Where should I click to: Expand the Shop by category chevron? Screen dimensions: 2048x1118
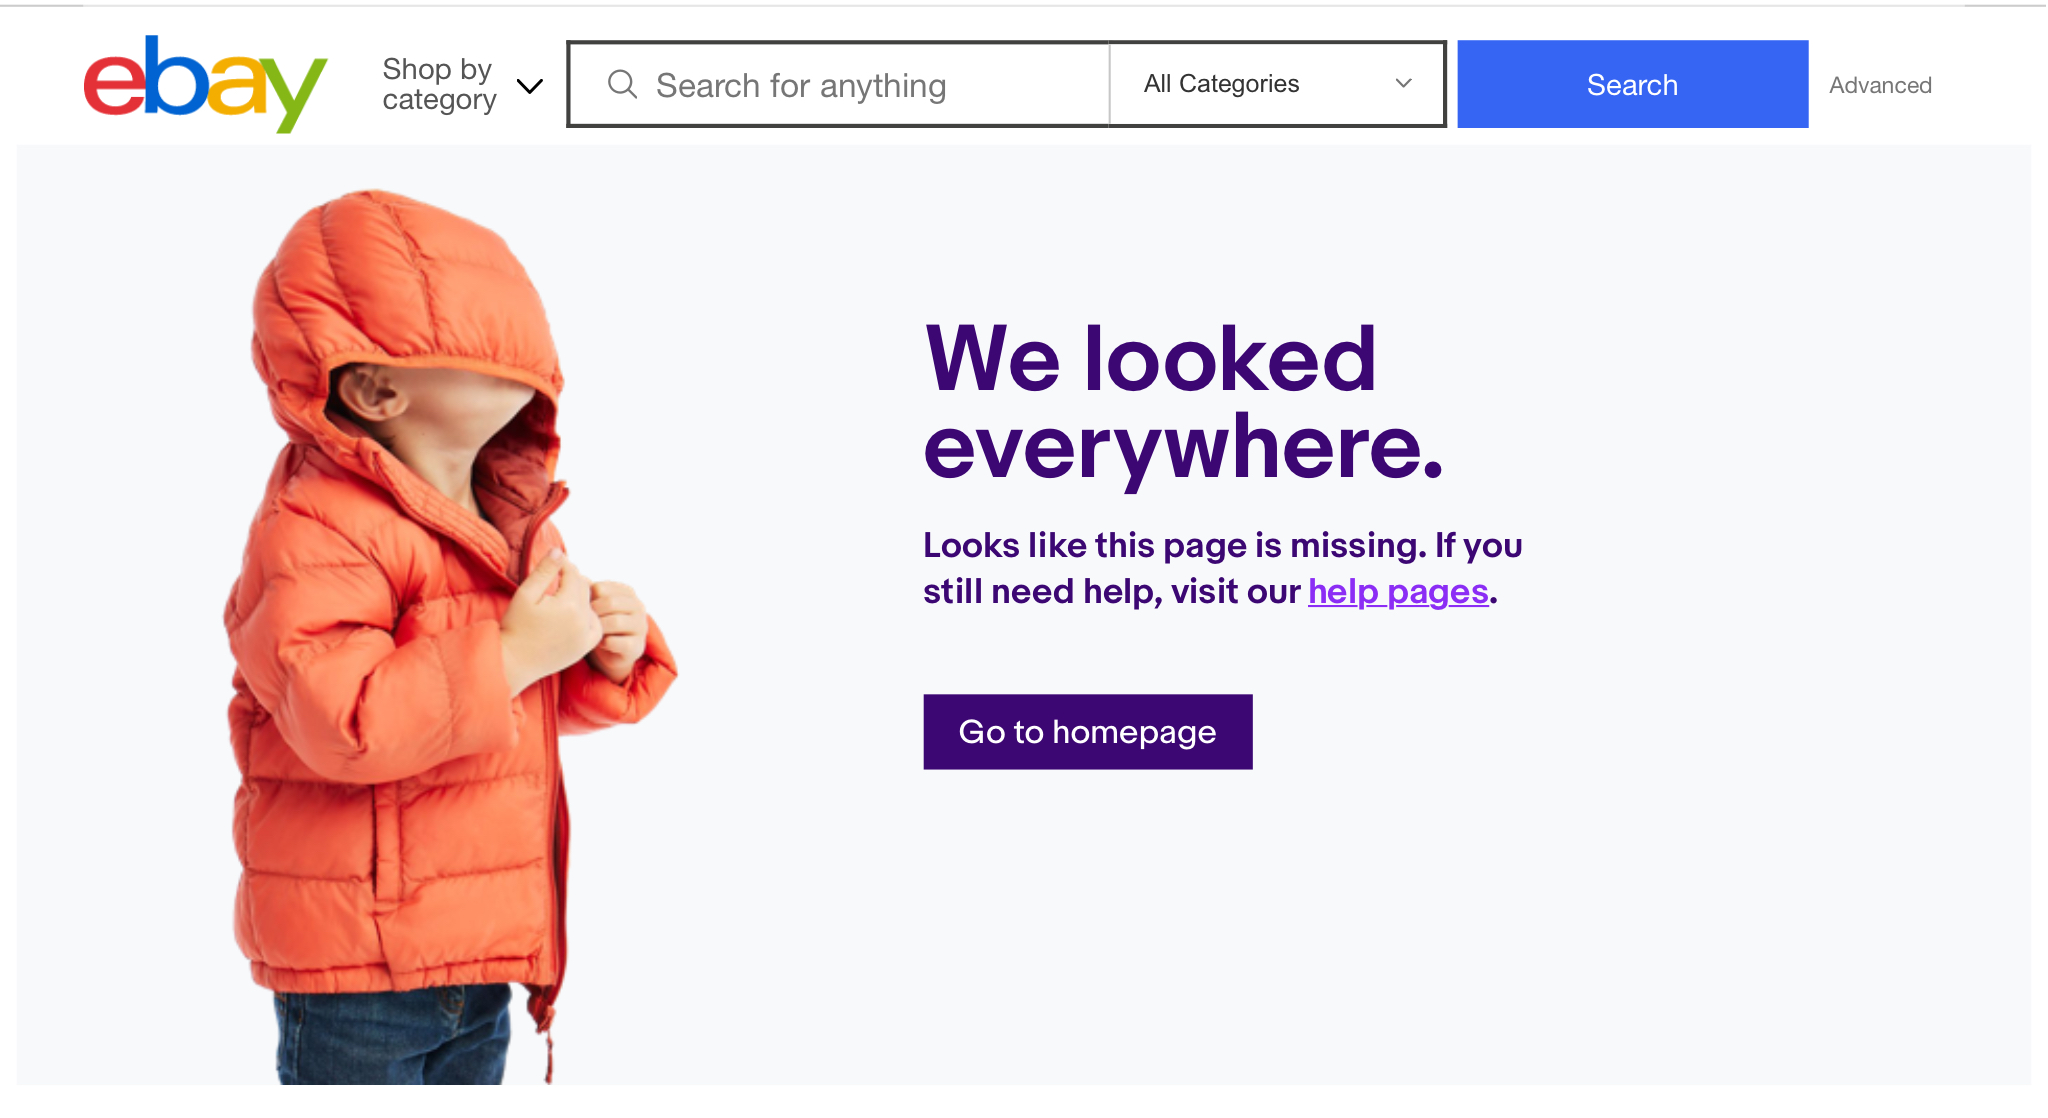530,86
